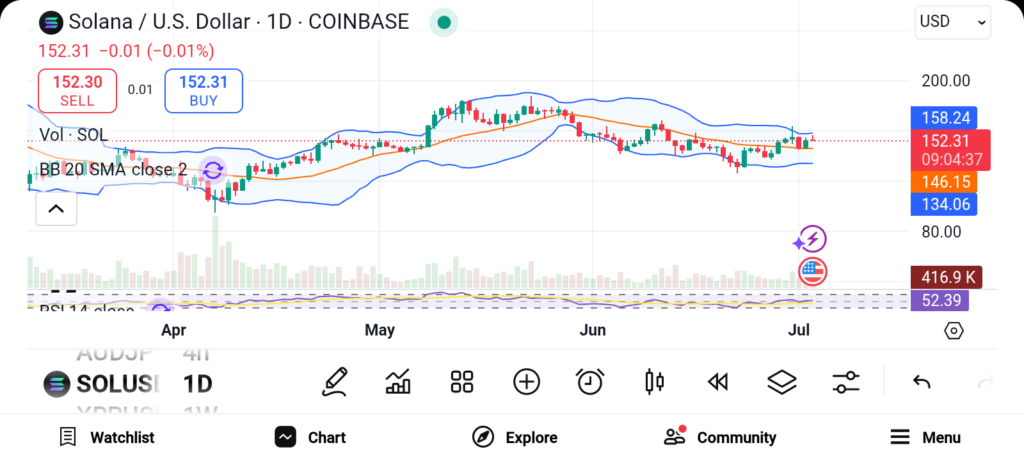Viewport: 1024px width, 461px height.
Task: Tap the 146.15 basis price label
Action: pyautogui.click(x=944, y=182)
